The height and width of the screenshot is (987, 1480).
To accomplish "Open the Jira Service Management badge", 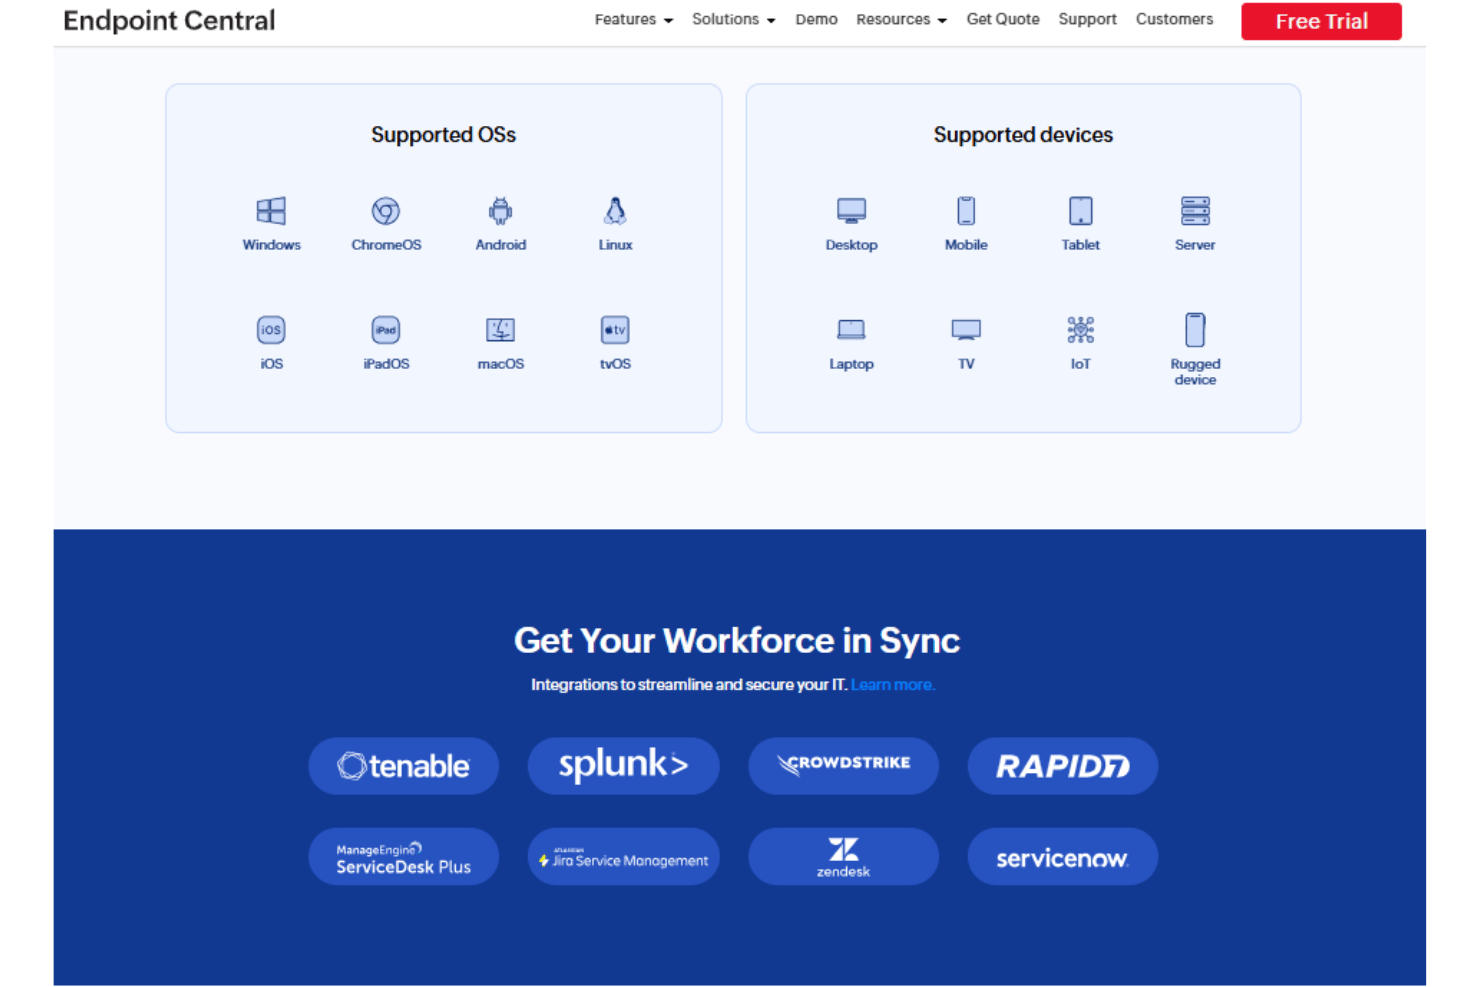I will coord(623,856).
